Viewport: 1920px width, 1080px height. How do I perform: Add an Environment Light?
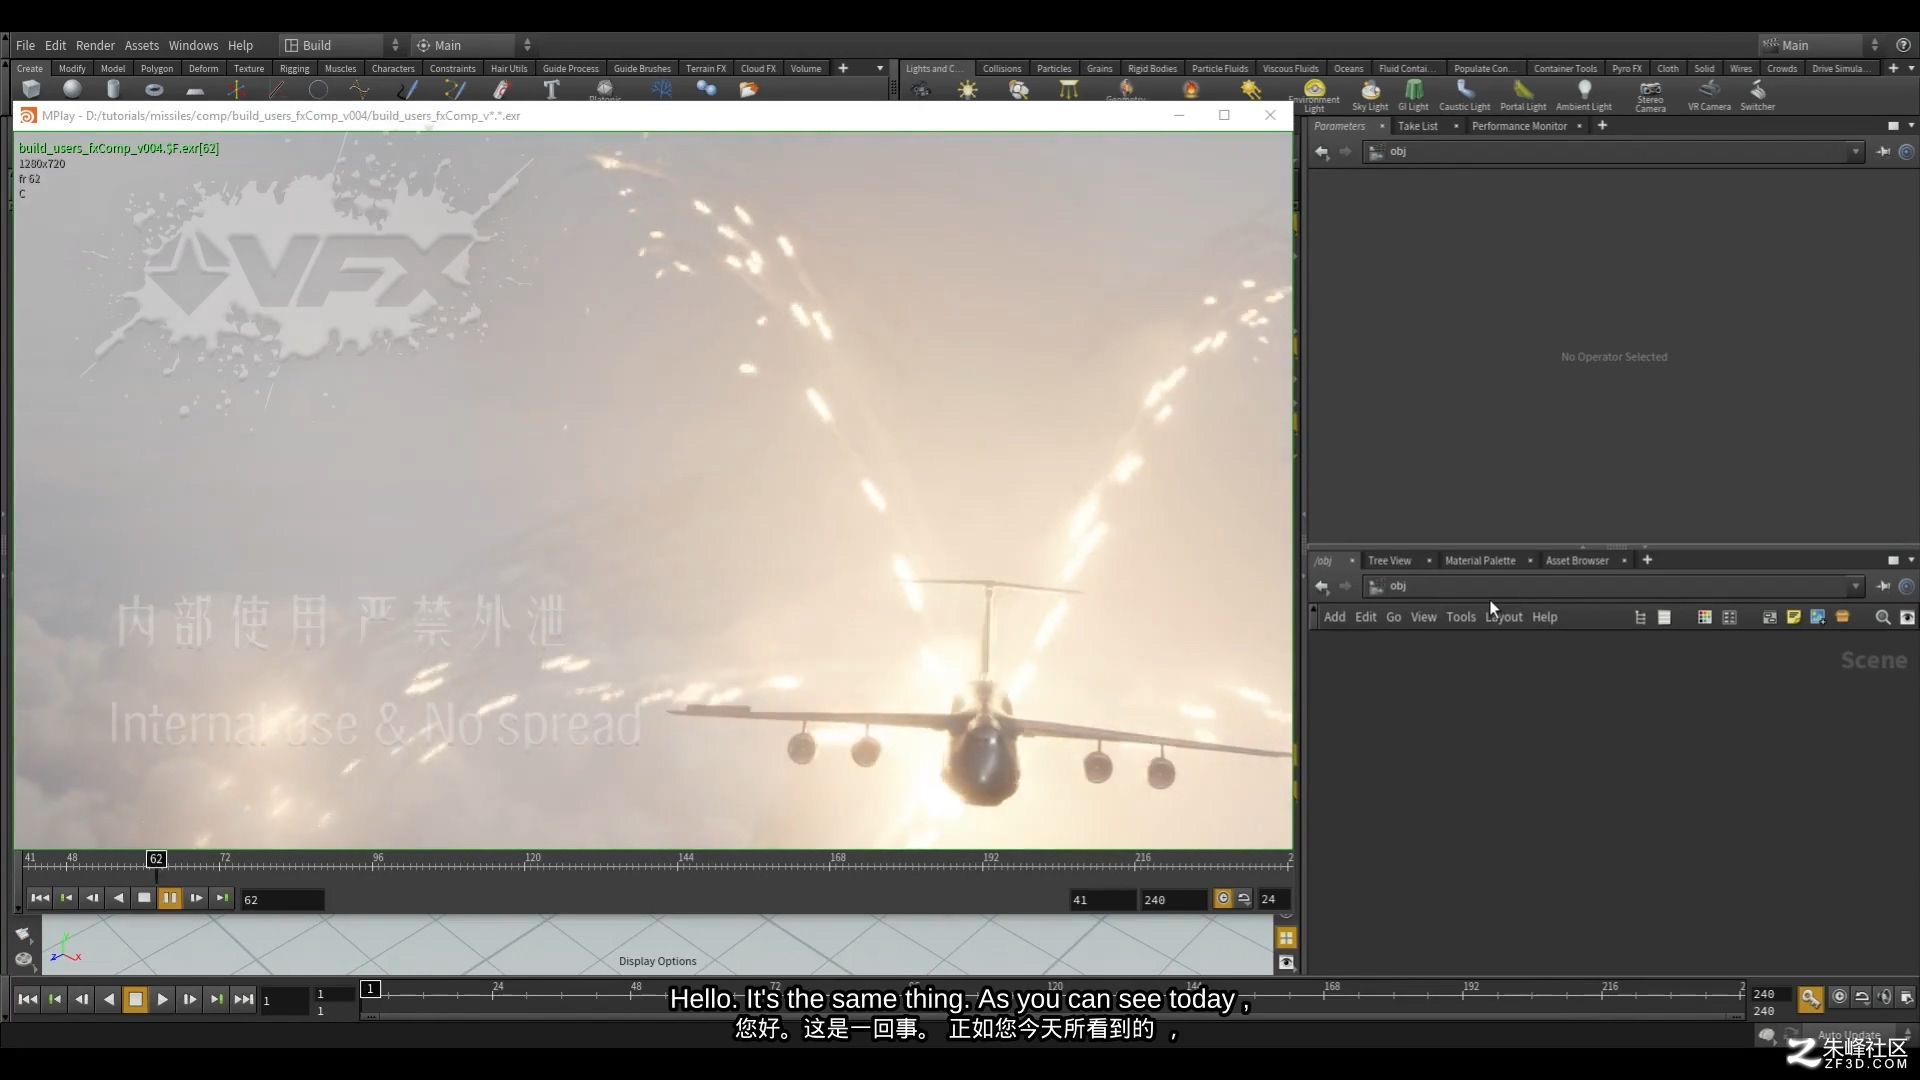pyautogui.click(x=1314, y=95)
